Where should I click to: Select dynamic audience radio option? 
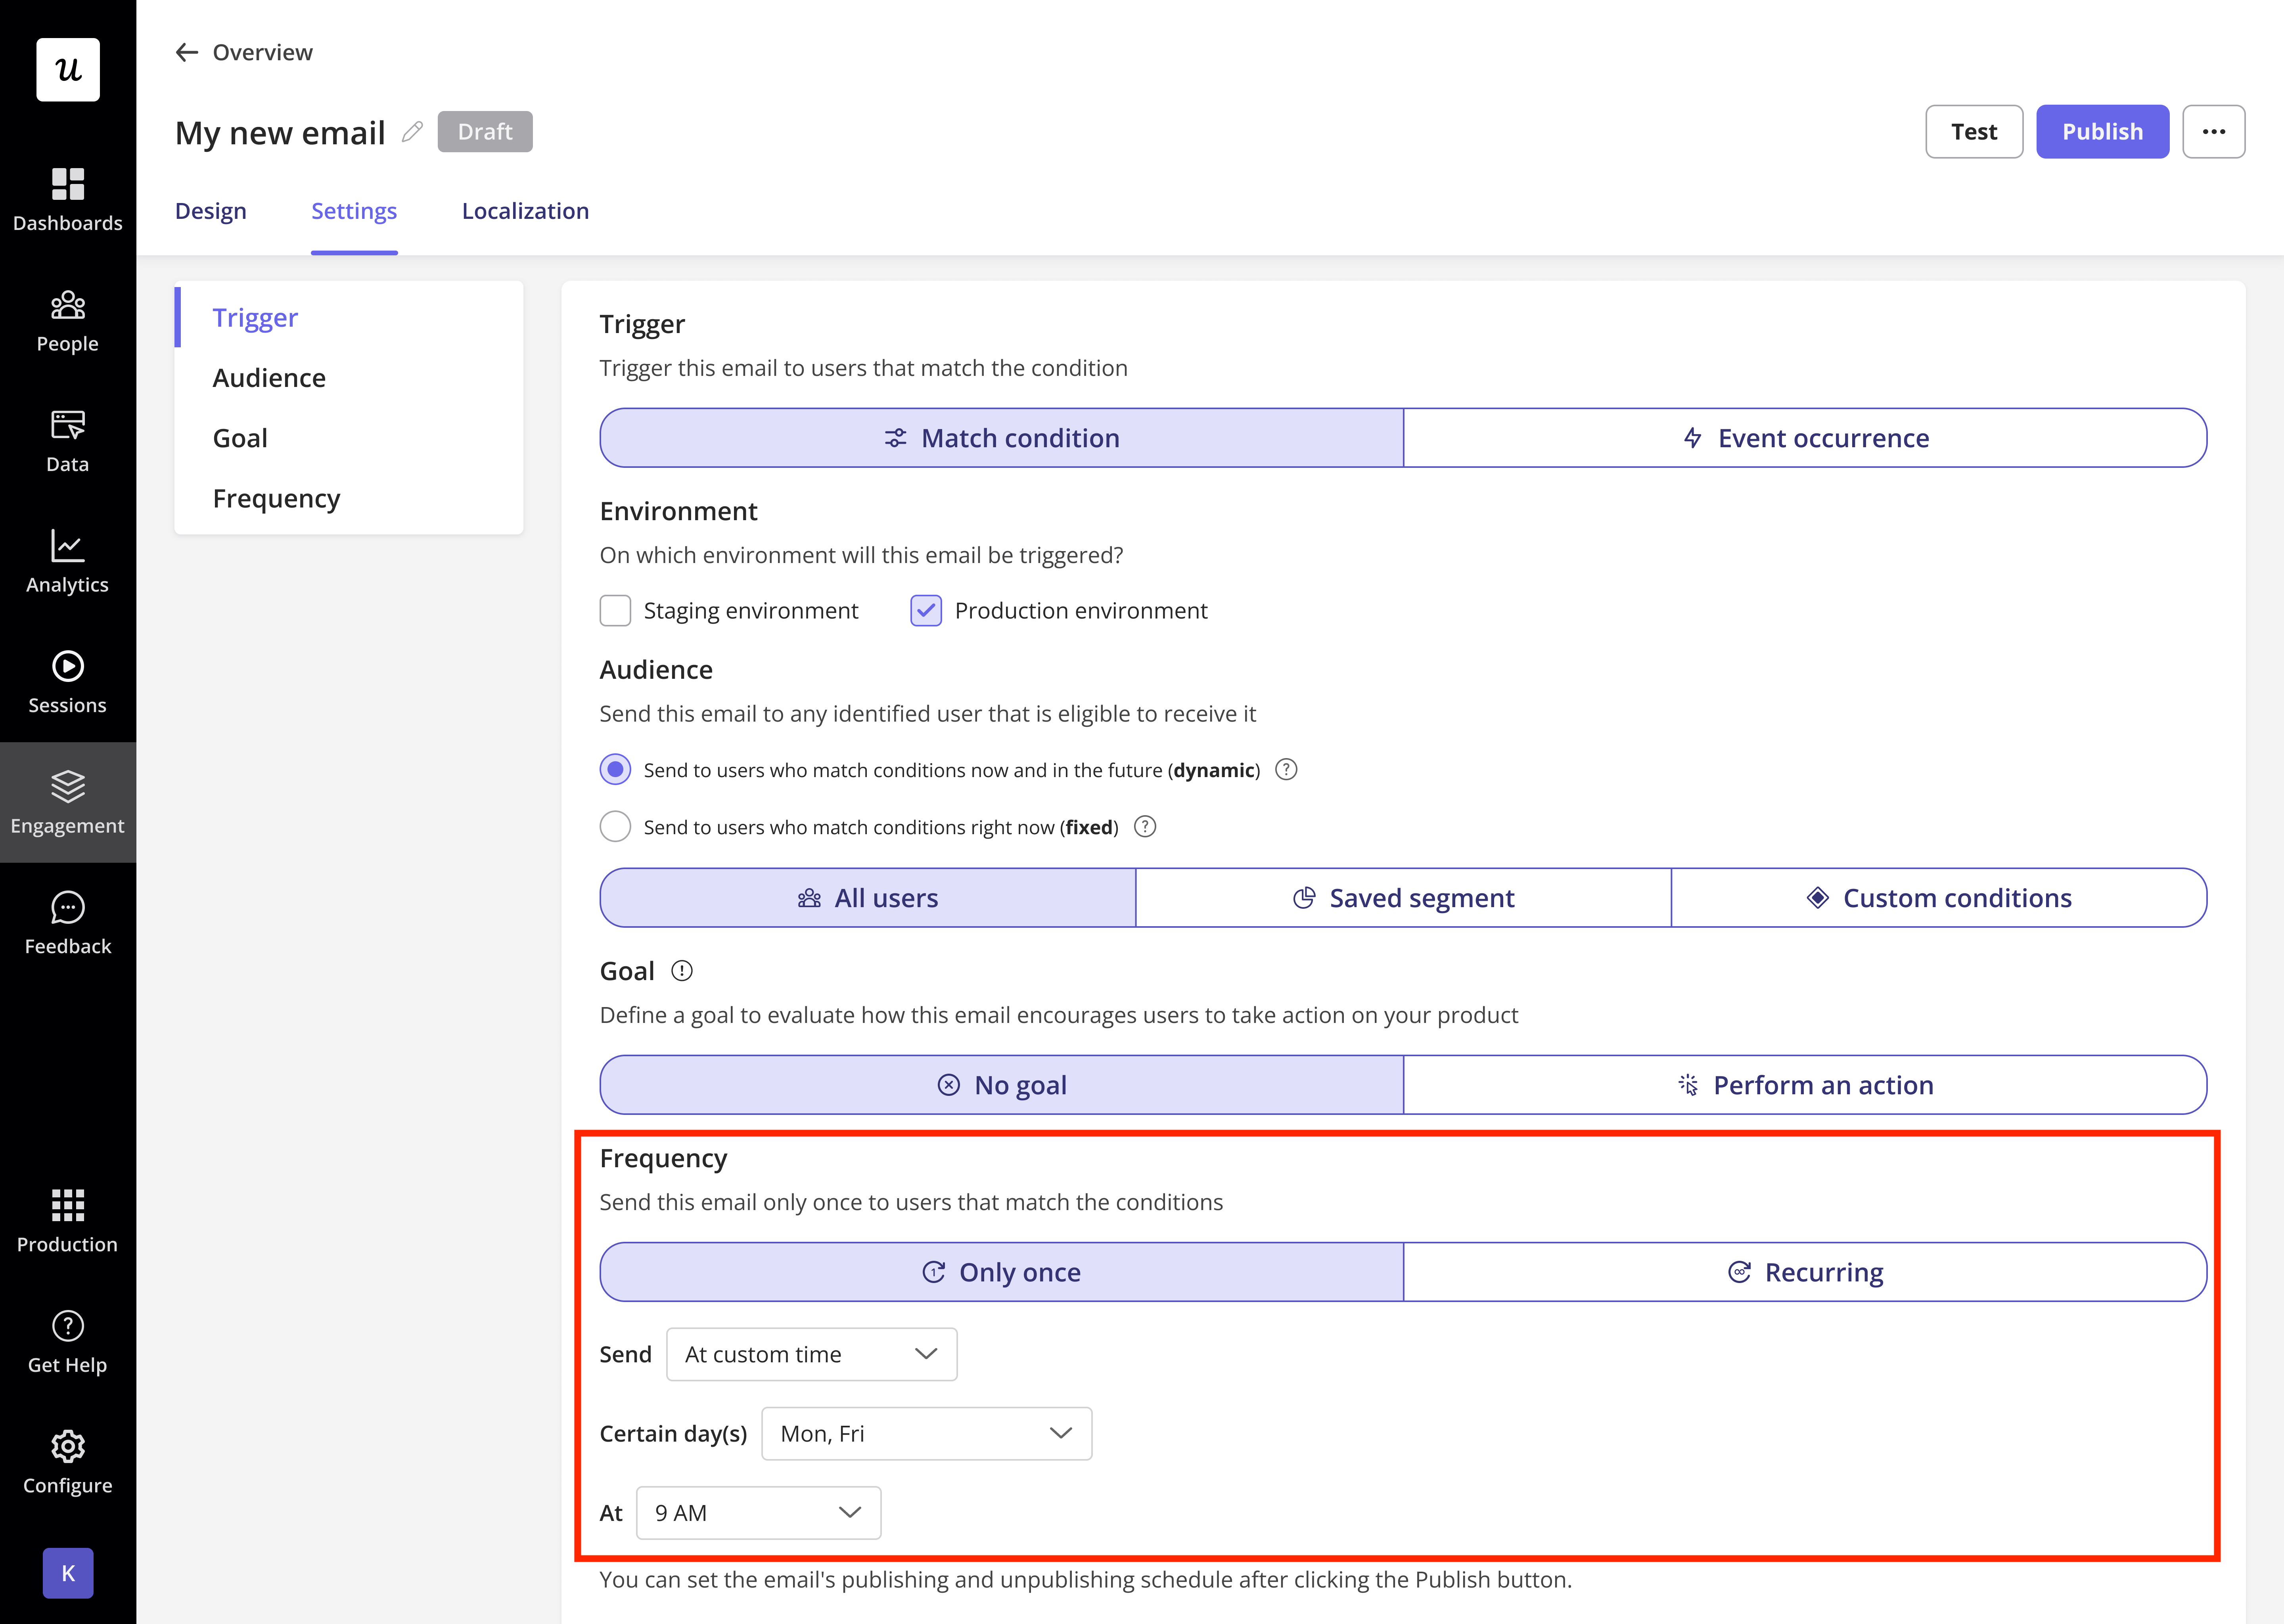coord(615,769)
